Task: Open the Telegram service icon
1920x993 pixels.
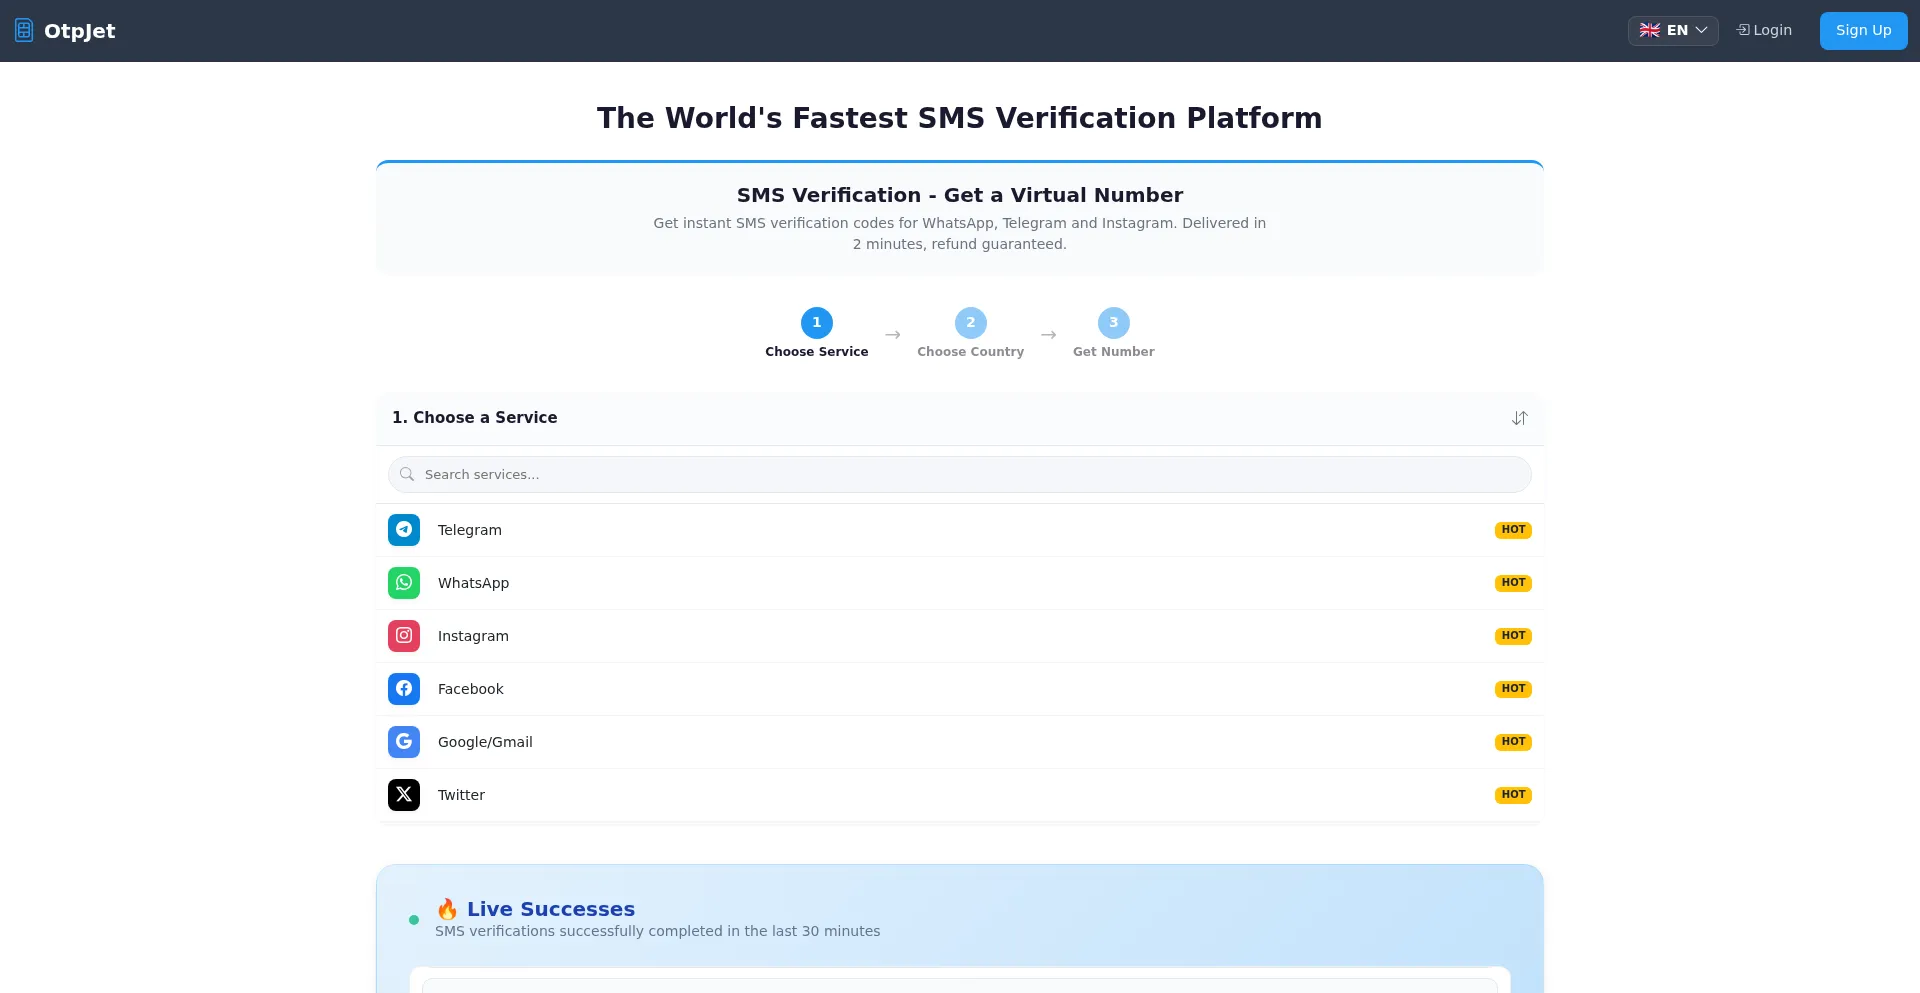Action: coord(404,530)
